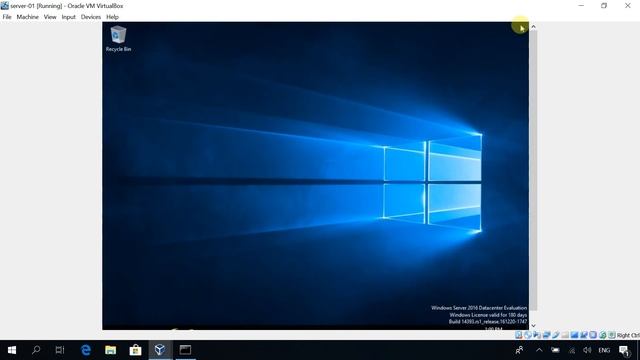Click the Build 14393 watermark line
640x360 pixels.
click(488, 322)
